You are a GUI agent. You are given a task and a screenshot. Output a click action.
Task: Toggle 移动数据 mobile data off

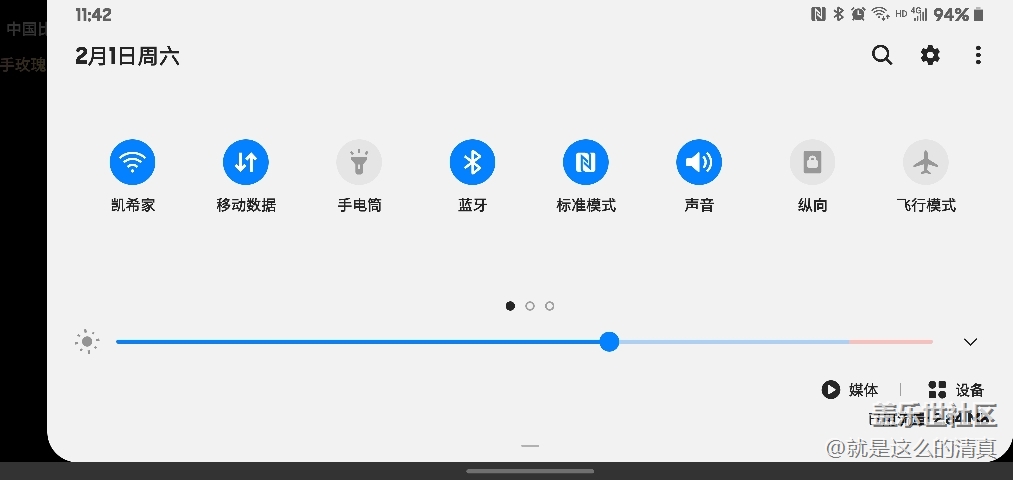[x=245, y=162]
